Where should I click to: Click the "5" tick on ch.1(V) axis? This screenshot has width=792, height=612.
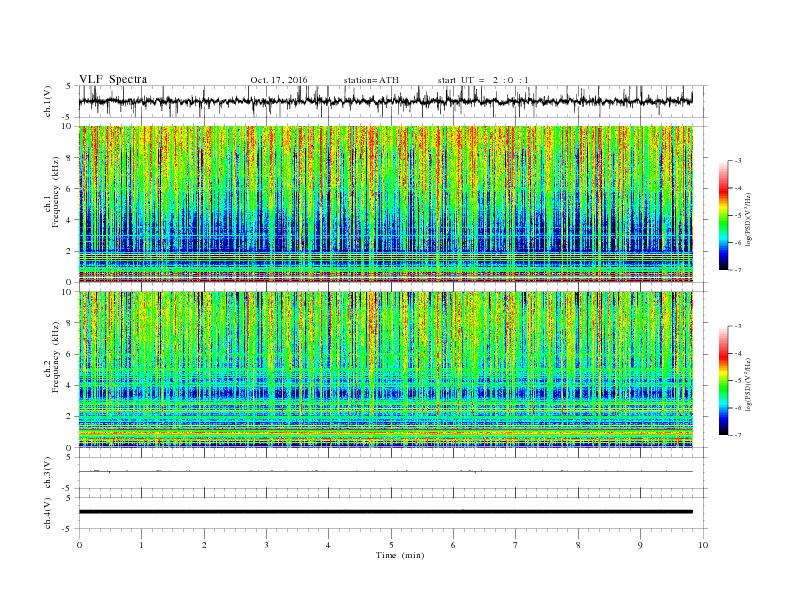pos(69,86)
